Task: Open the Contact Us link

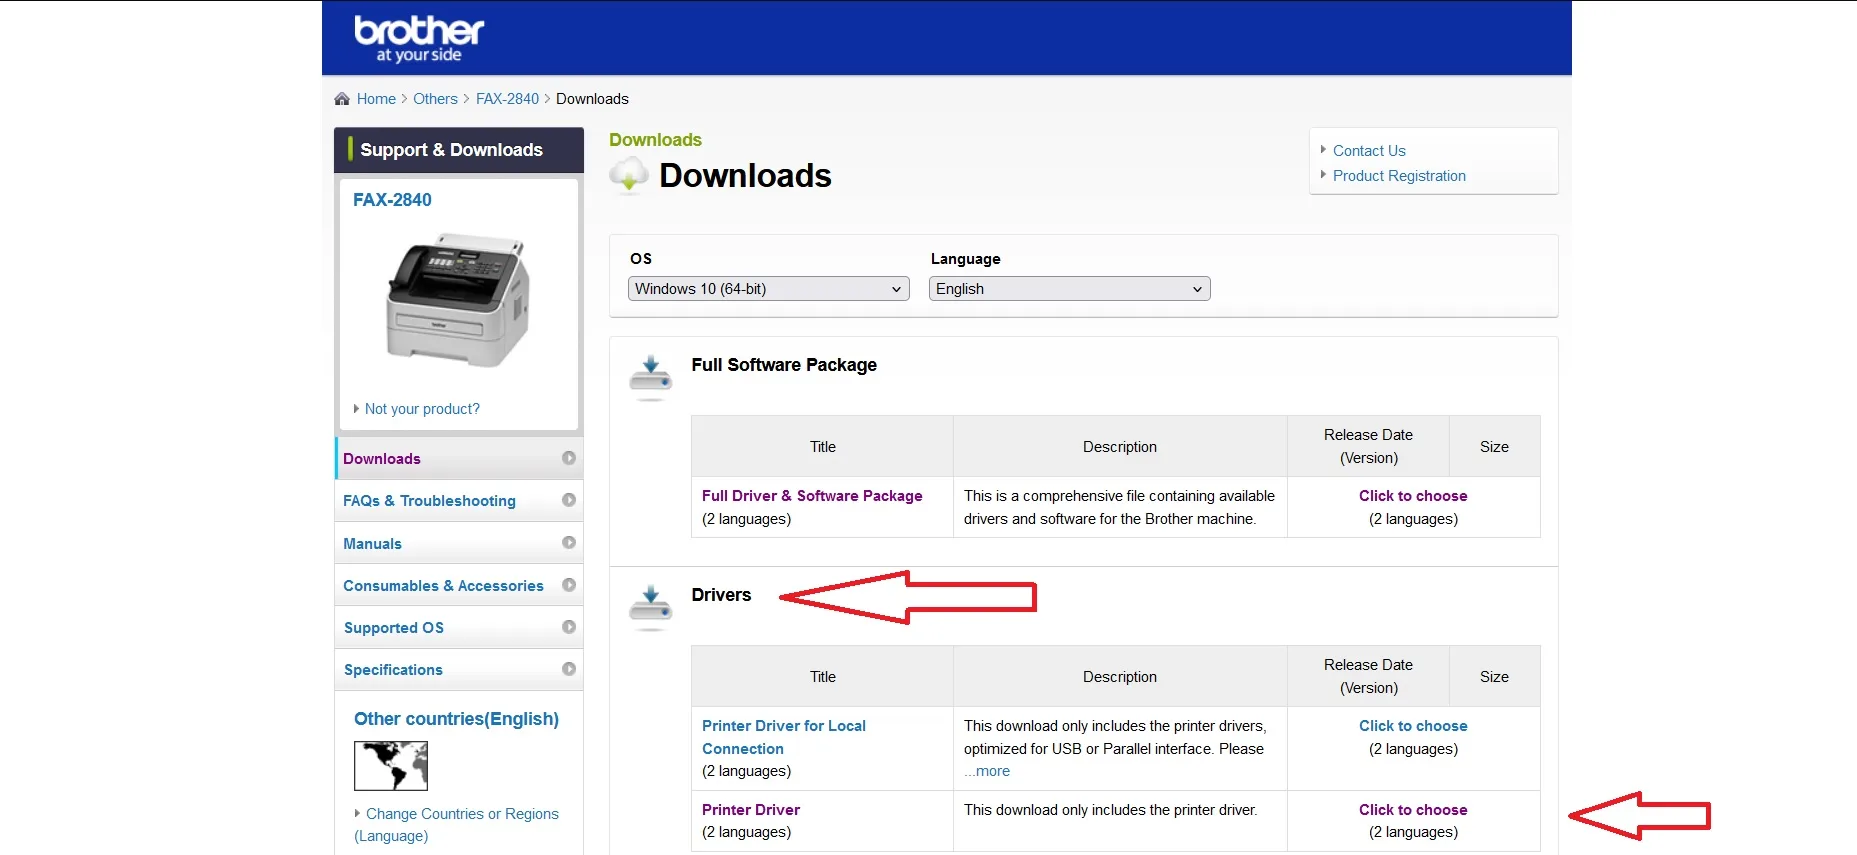Action: coord(1369,151)
